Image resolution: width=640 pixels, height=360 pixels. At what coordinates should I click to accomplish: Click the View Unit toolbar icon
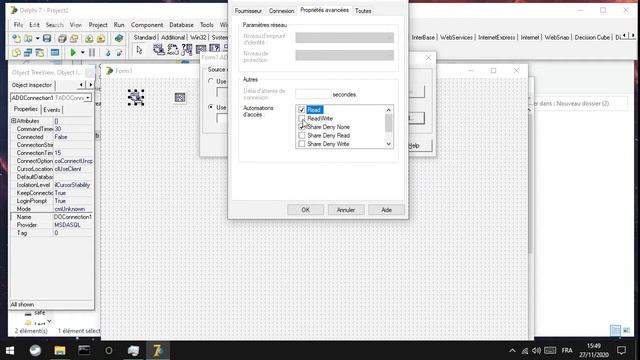(16, 52)
